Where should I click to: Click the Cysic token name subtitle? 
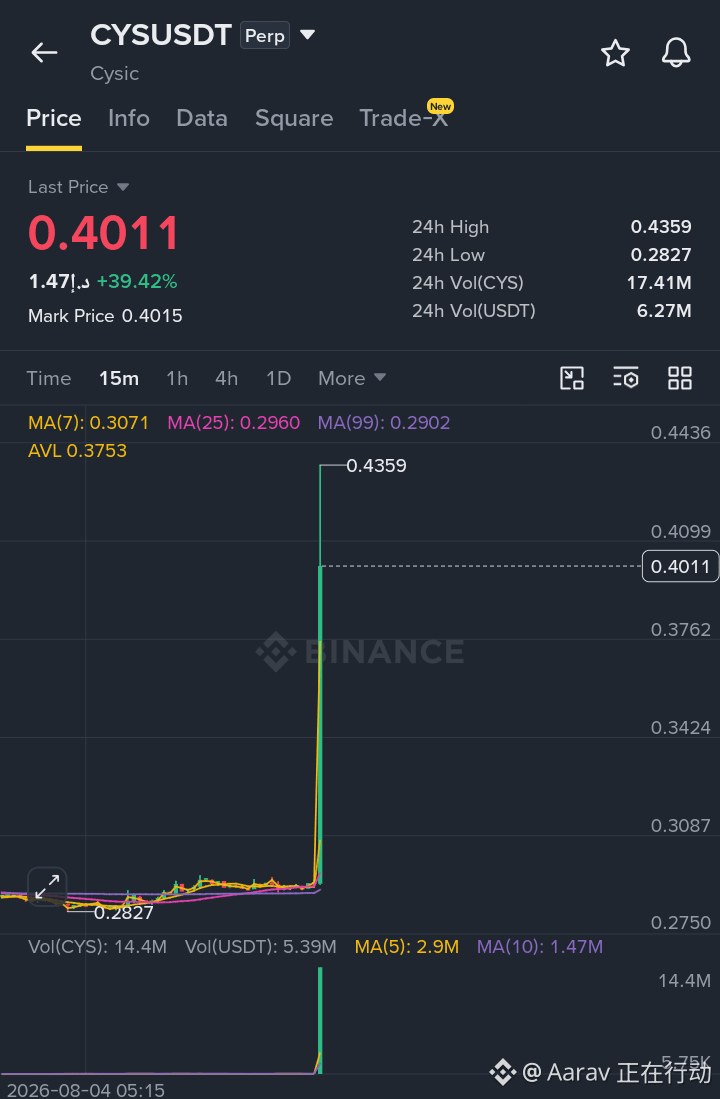114,74
